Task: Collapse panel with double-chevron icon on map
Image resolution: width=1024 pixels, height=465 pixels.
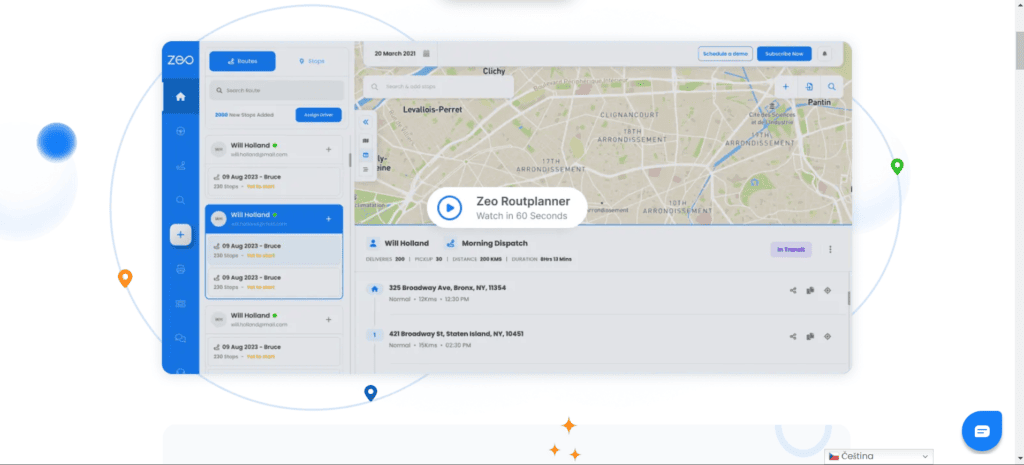Action: 366,122
